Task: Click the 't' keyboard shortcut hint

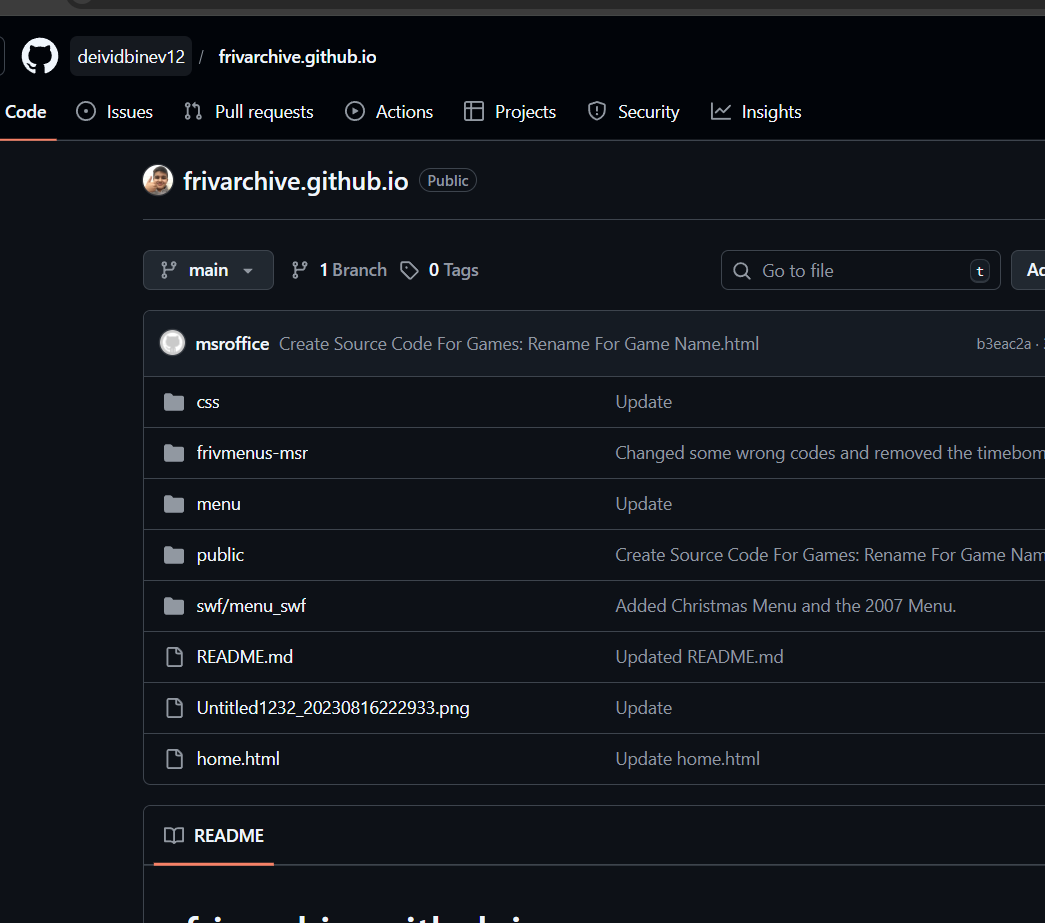Action: coord(980,271)
